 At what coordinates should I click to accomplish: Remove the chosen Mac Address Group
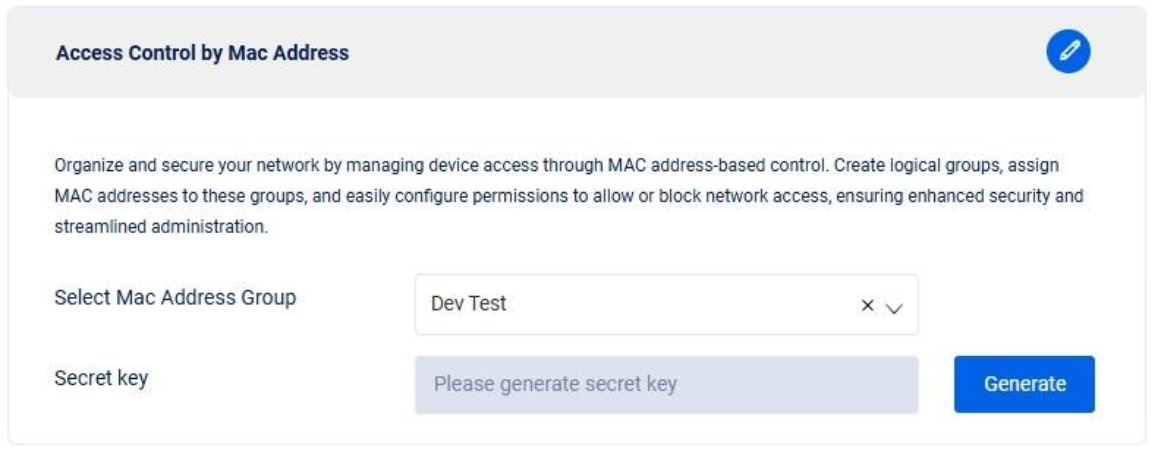click(x=868, y=305)
